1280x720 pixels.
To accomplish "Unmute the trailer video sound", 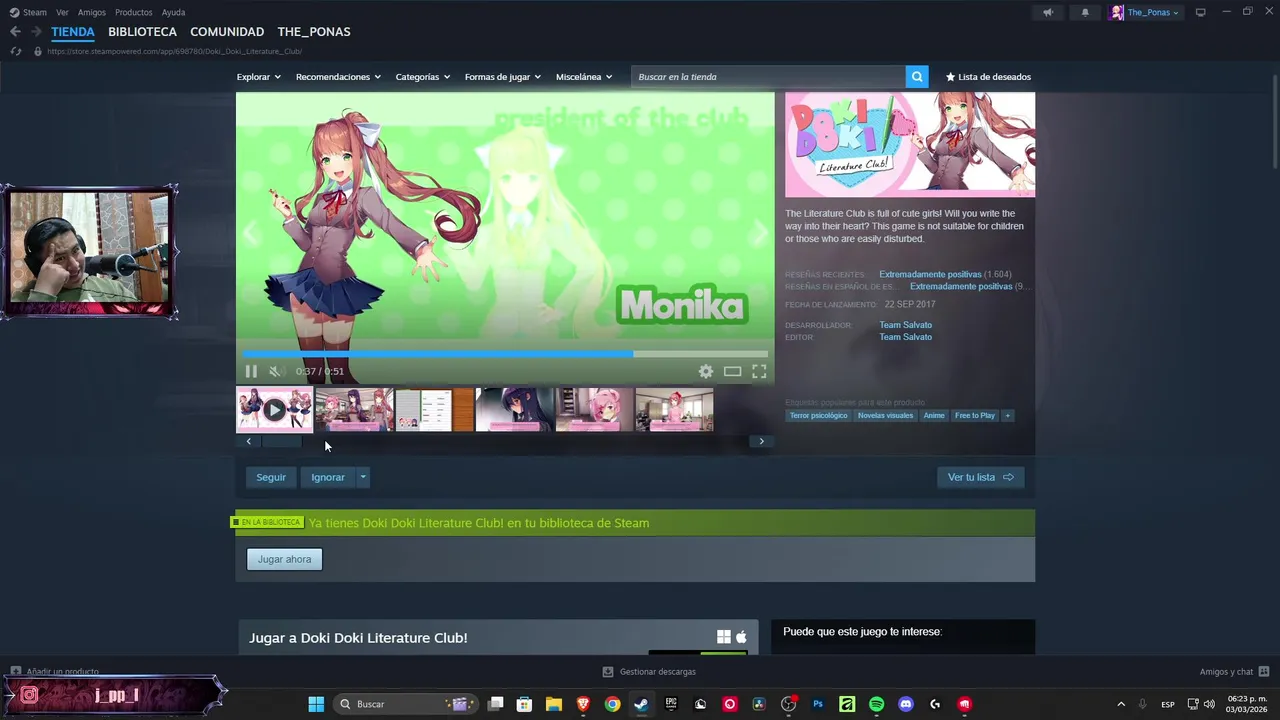I will pos(275,371).
